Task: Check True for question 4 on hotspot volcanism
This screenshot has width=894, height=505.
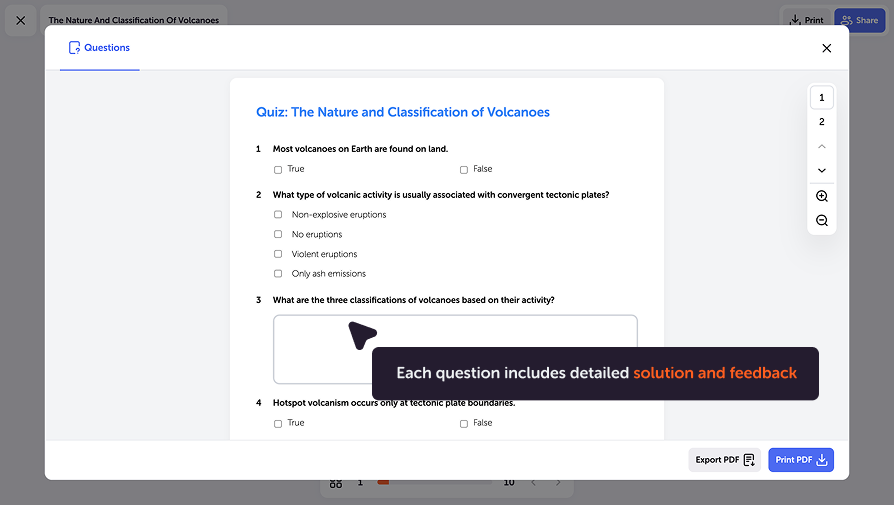Action: [278, 423]
